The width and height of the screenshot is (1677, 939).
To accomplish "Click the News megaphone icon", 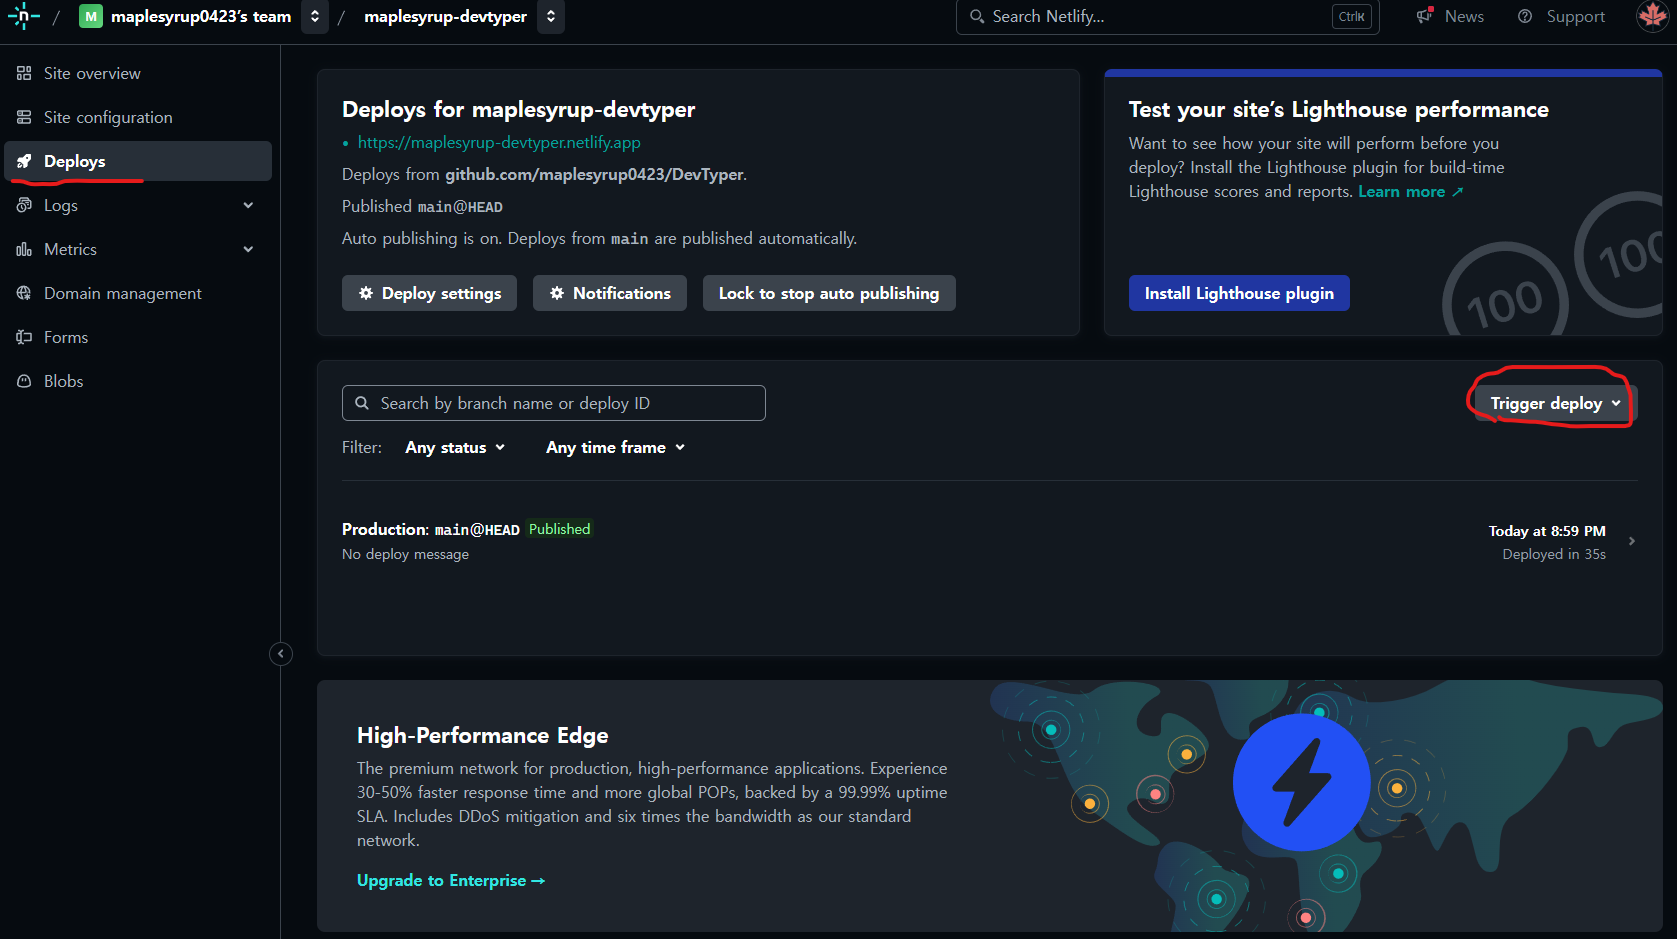I will (x=1425, y=16).
